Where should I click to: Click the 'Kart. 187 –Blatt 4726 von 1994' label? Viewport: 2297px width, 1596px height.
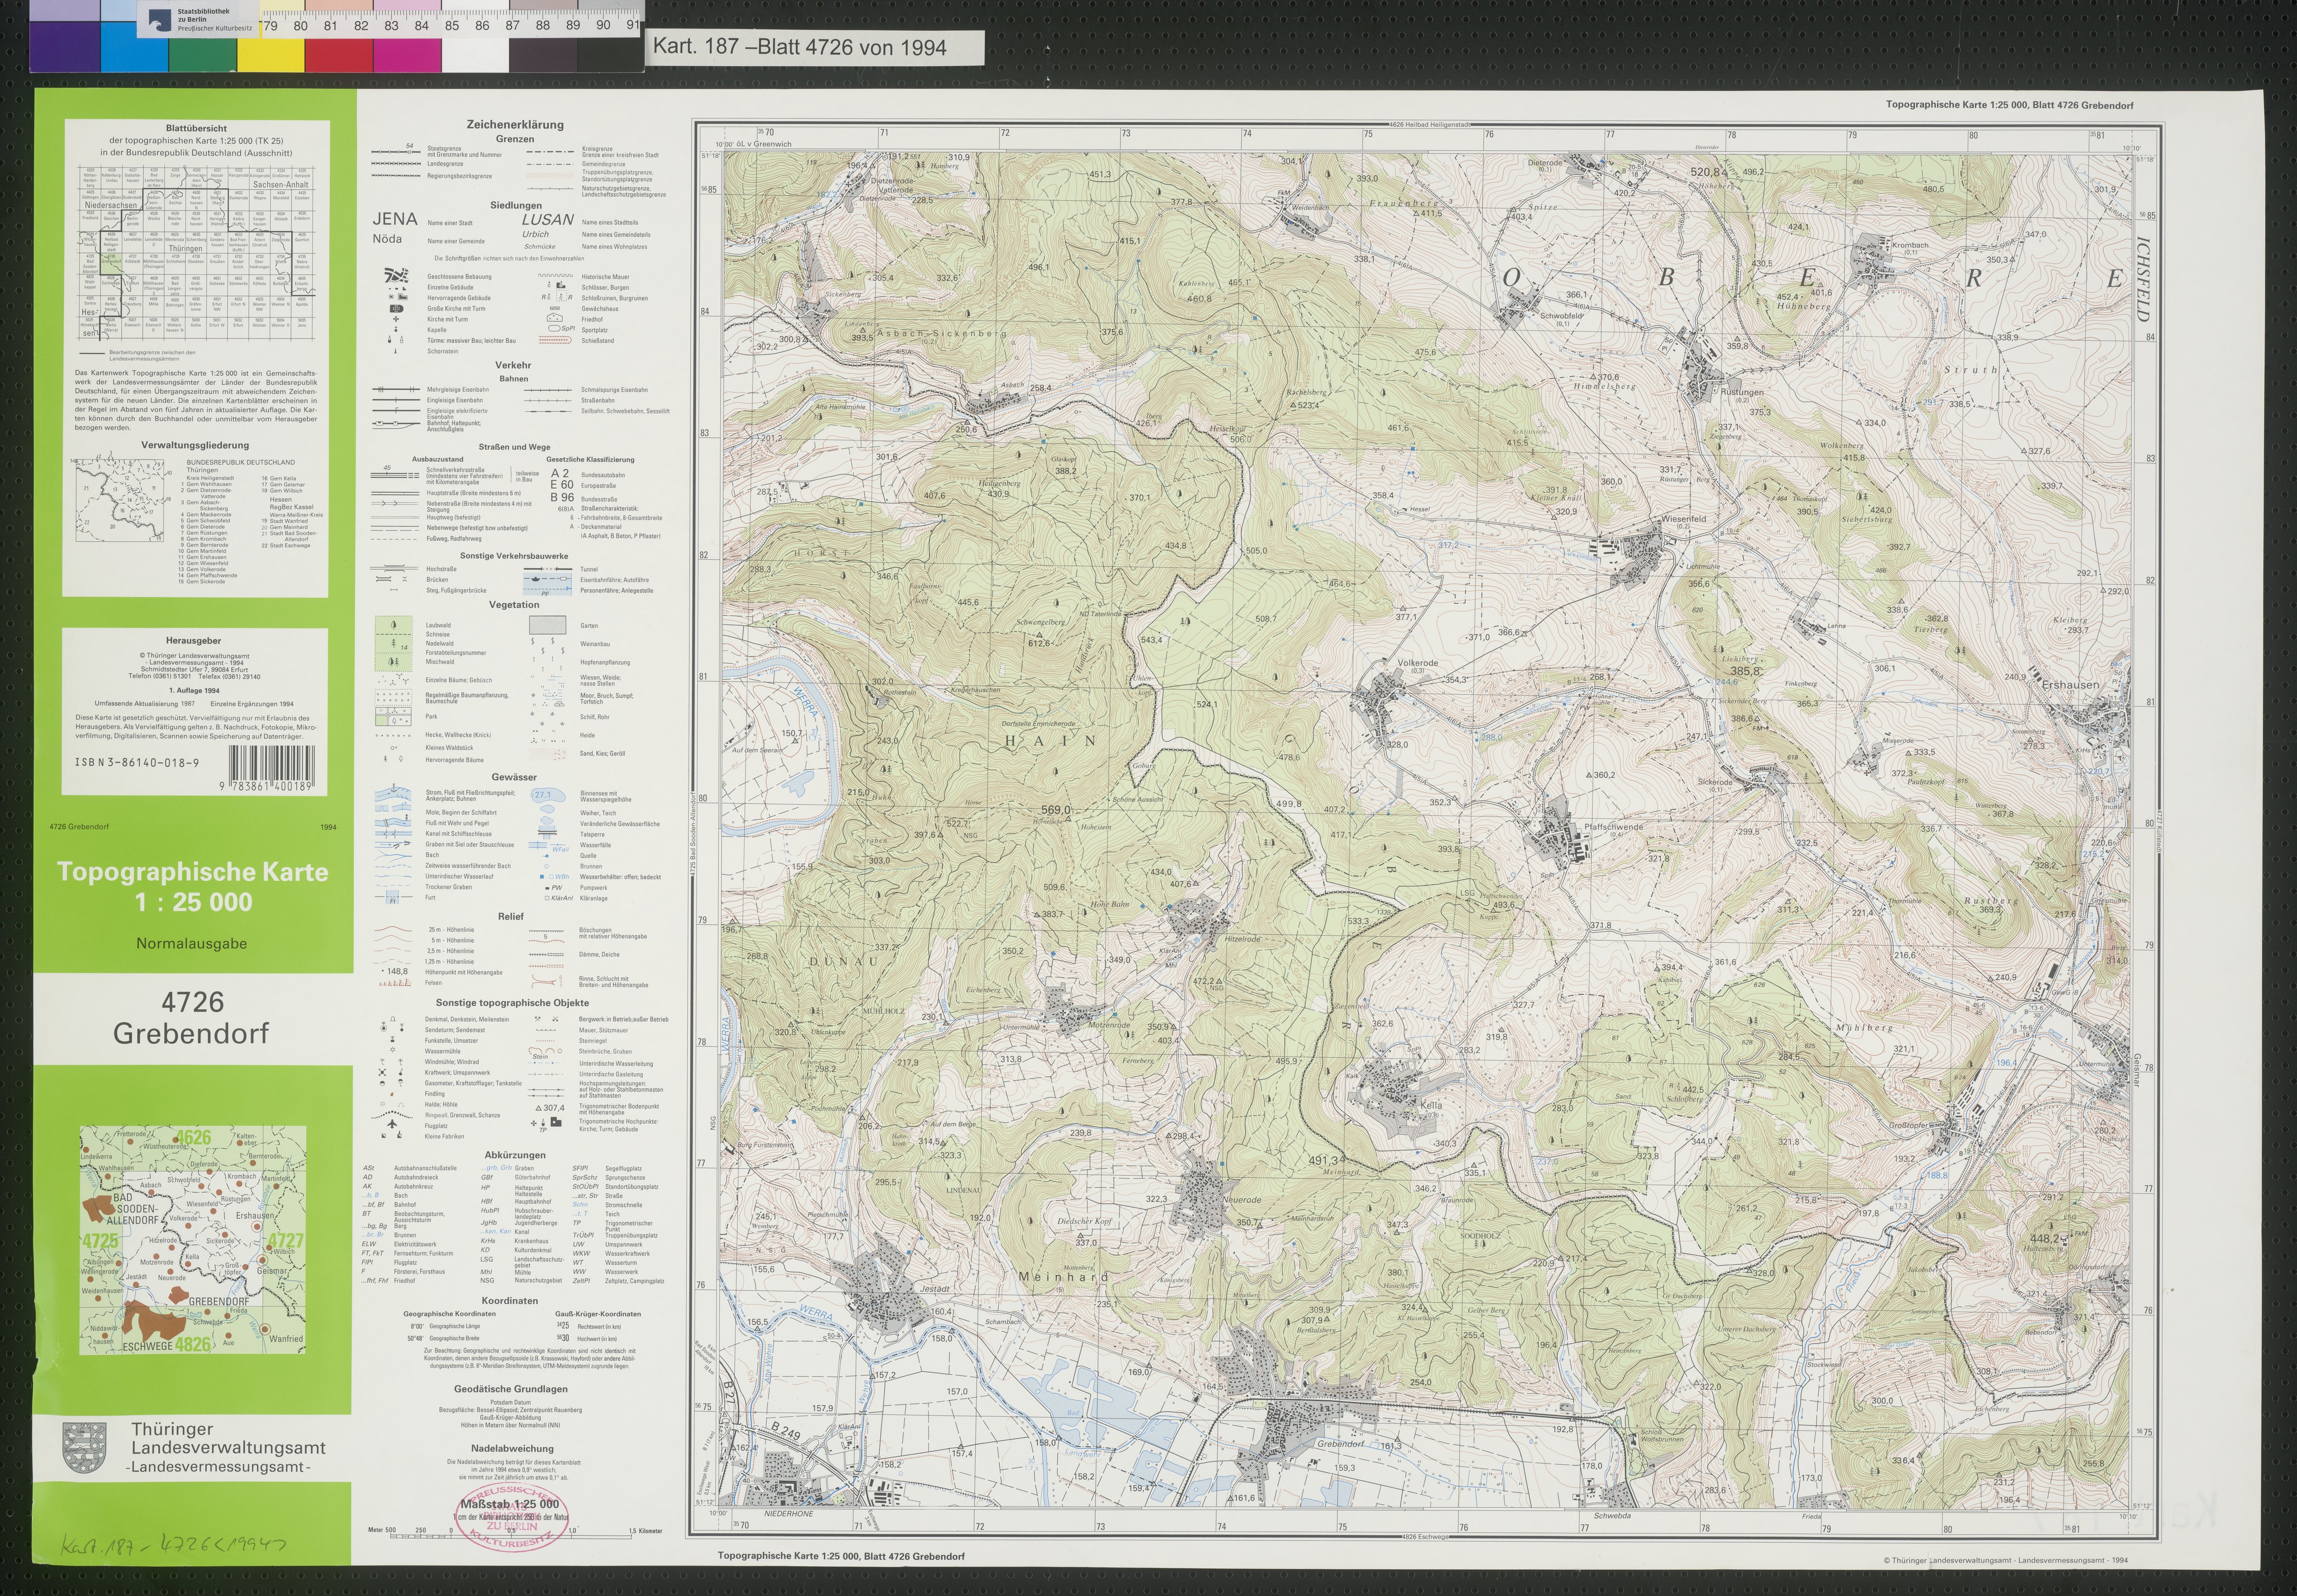coord(799,46)
